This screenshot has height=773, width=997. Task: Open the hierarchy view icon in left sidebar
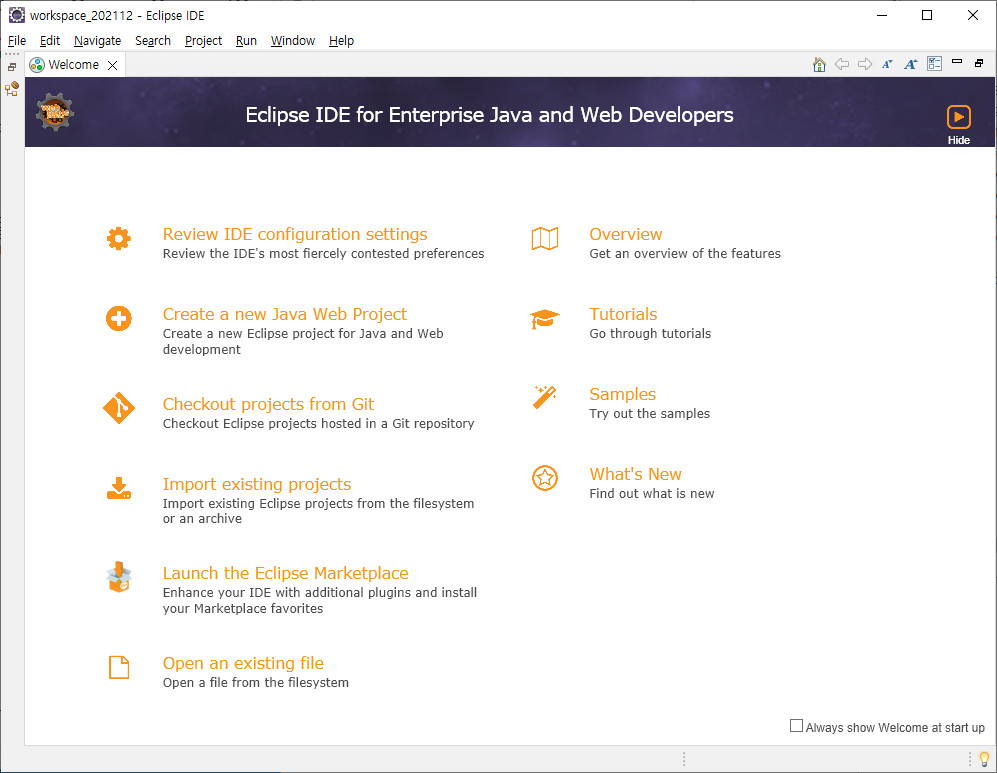pyautogui.click(x=12, y=89)
